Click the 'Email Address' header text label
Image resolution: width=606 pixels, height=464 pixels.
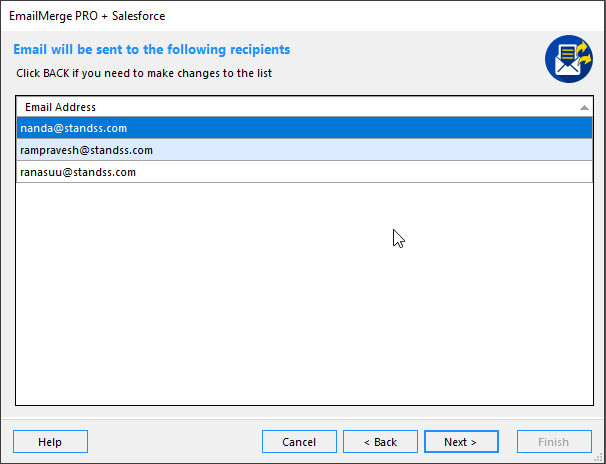click(x=60, y=107)
